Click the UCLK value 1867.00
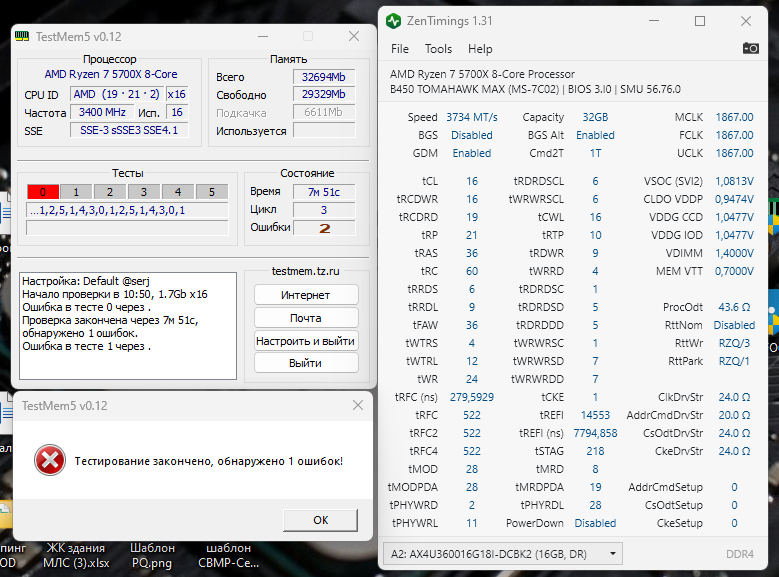 [x=734, y=153]
